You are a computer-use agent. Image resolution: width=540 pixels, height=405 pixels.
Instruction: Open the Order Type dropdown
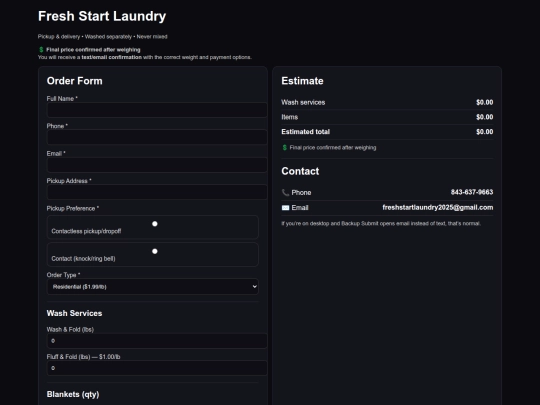153,287
